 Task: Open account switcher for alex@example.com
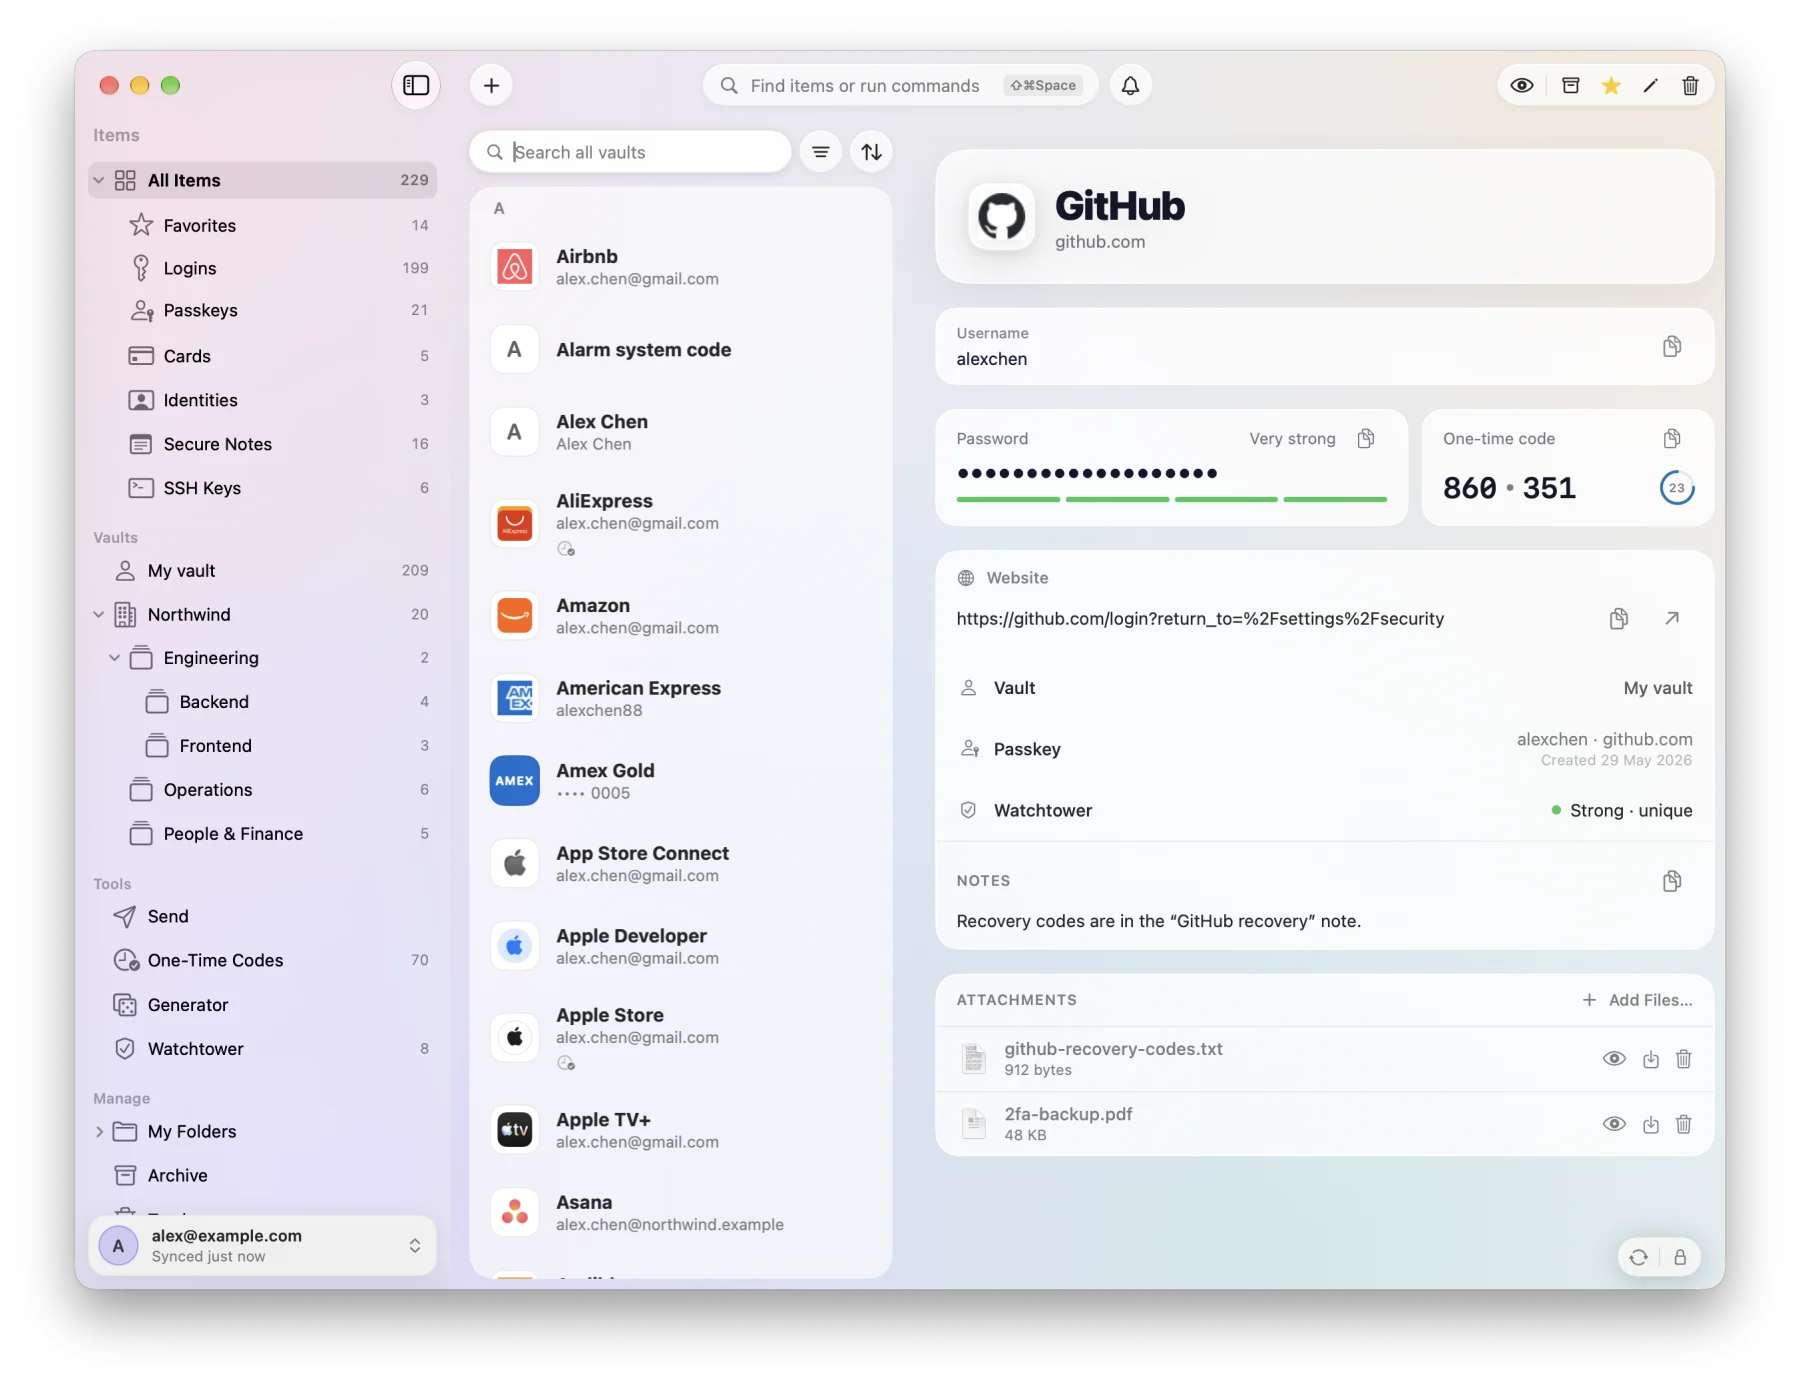pos(263,1246)
